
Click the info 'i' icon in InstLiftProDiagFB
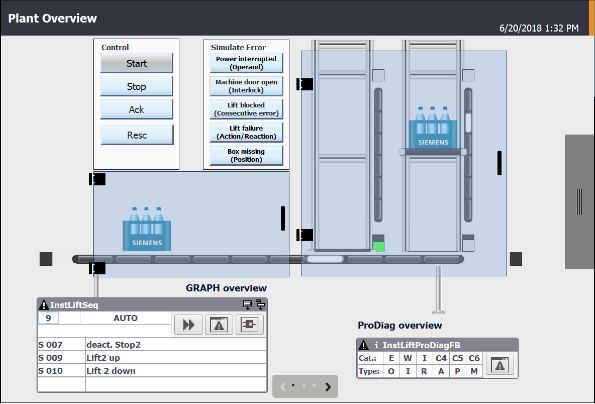tap(376, 345)
